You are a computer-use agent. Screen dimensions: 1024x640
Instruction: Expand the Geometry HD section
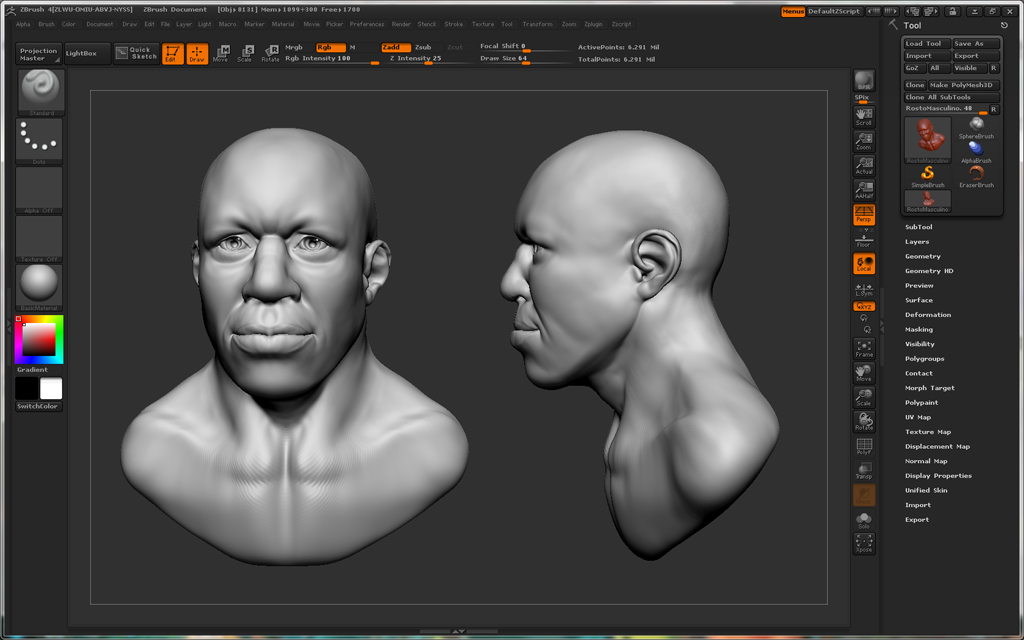pos(929,271)
